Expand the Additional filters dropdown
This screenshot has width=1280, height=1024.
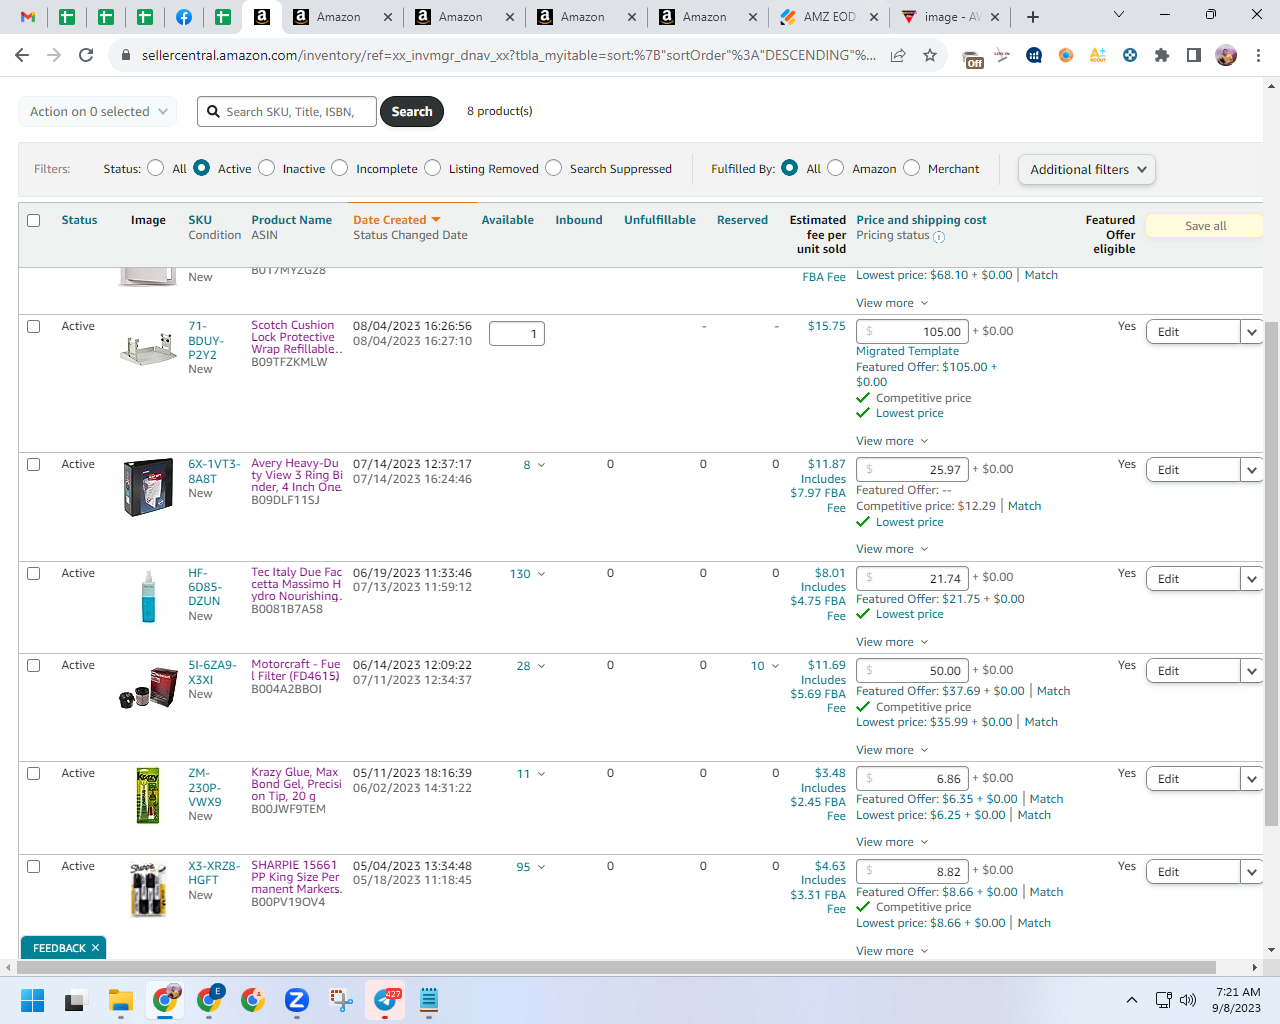point(1087,169)
